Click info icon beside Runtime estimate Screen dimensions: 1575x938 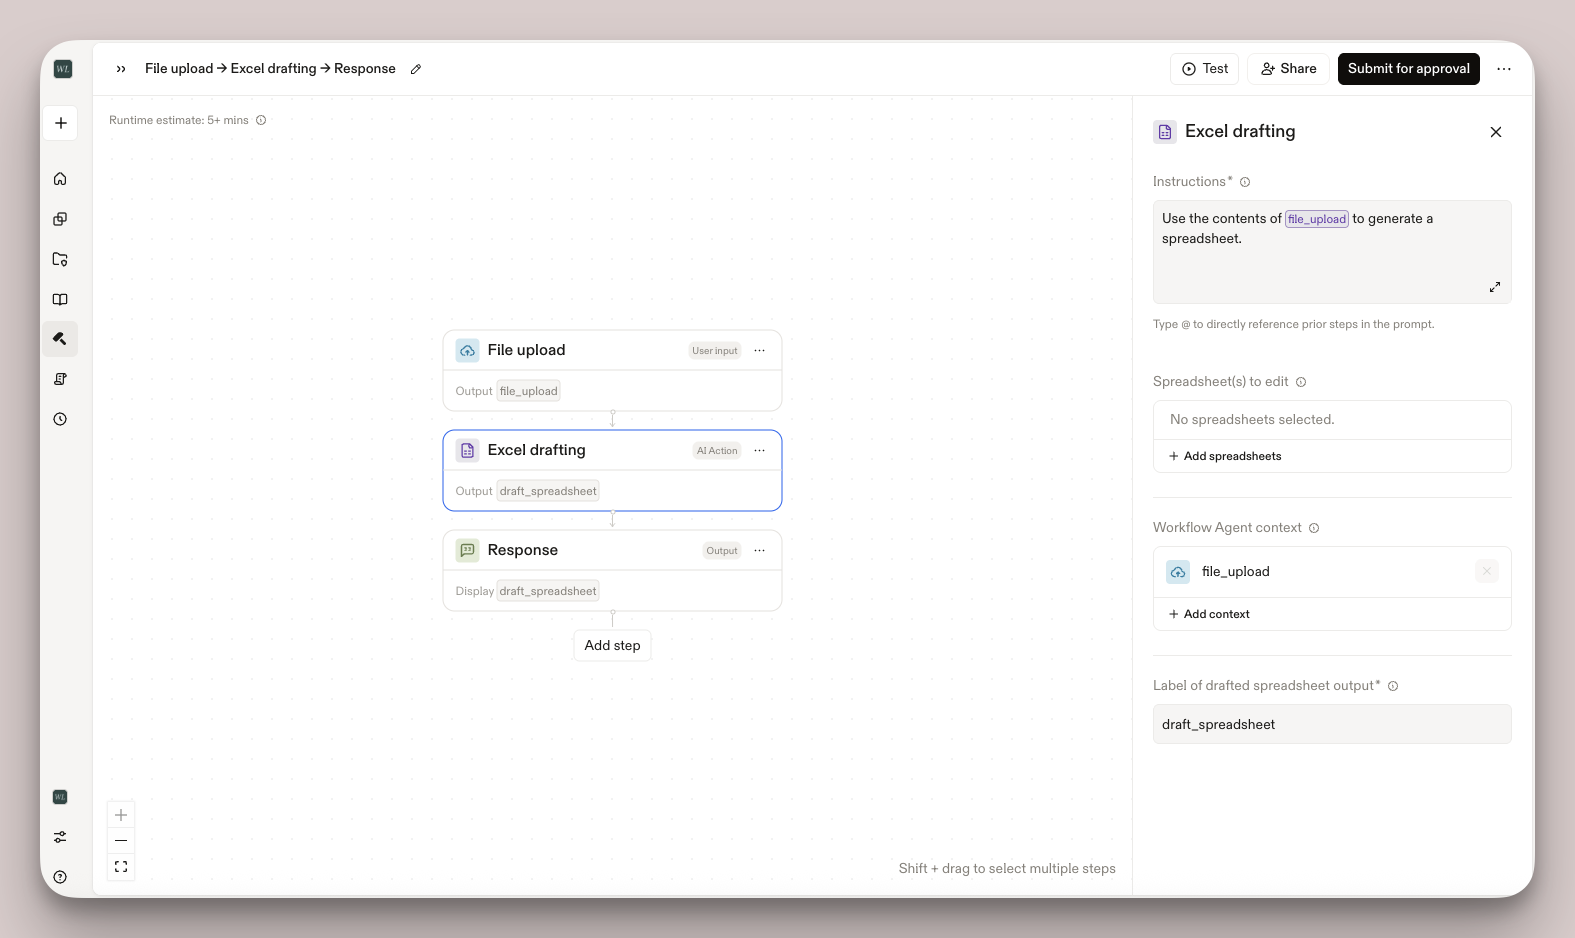point(261,120)
